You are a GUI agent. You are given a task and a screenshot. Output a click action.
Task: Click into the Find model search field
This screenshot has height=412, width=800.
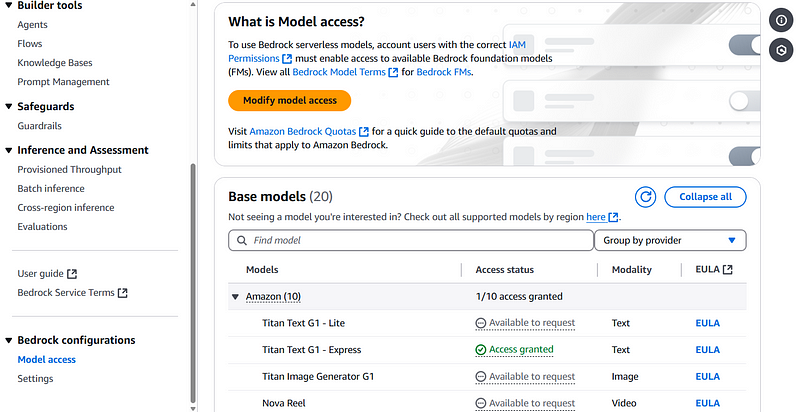(411, 240)
